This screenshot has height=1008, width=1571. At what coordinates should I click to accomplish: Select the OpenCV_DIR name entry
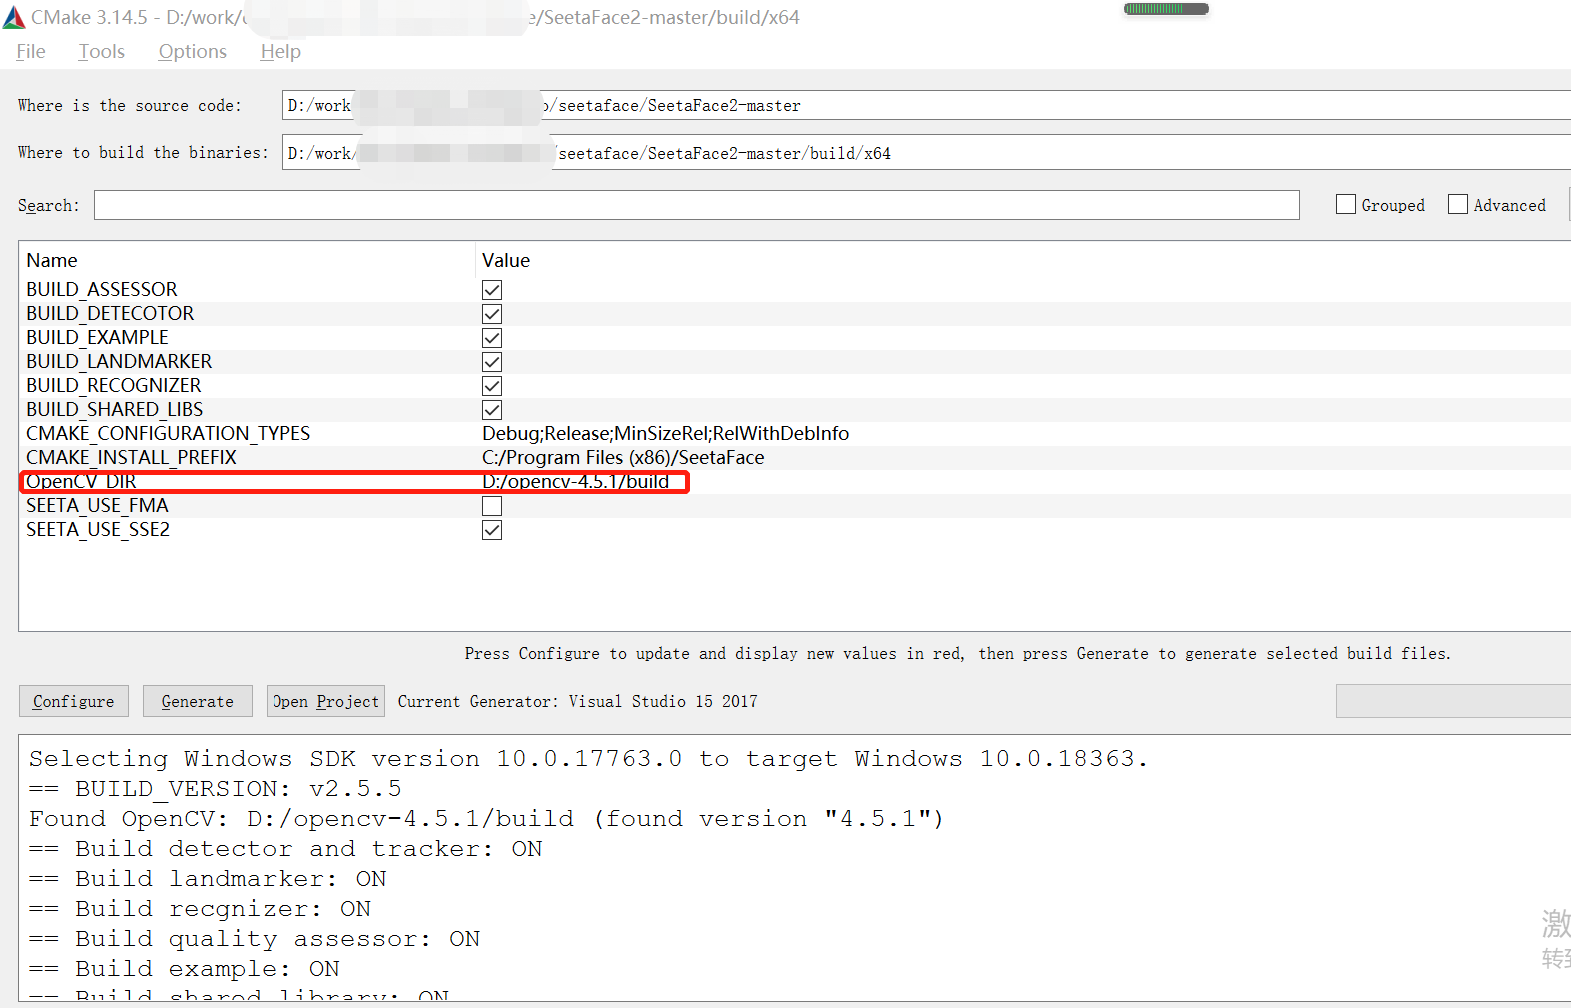point(81,482)
